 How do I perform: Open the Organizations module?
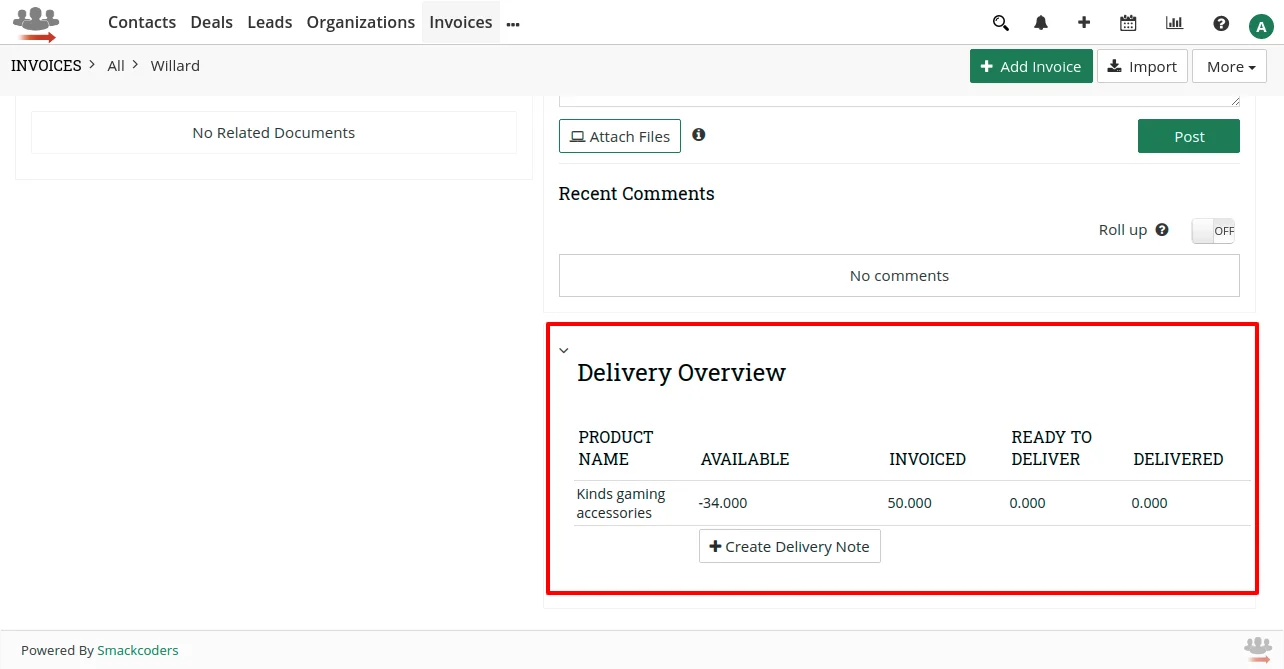(x=360, y=22)
